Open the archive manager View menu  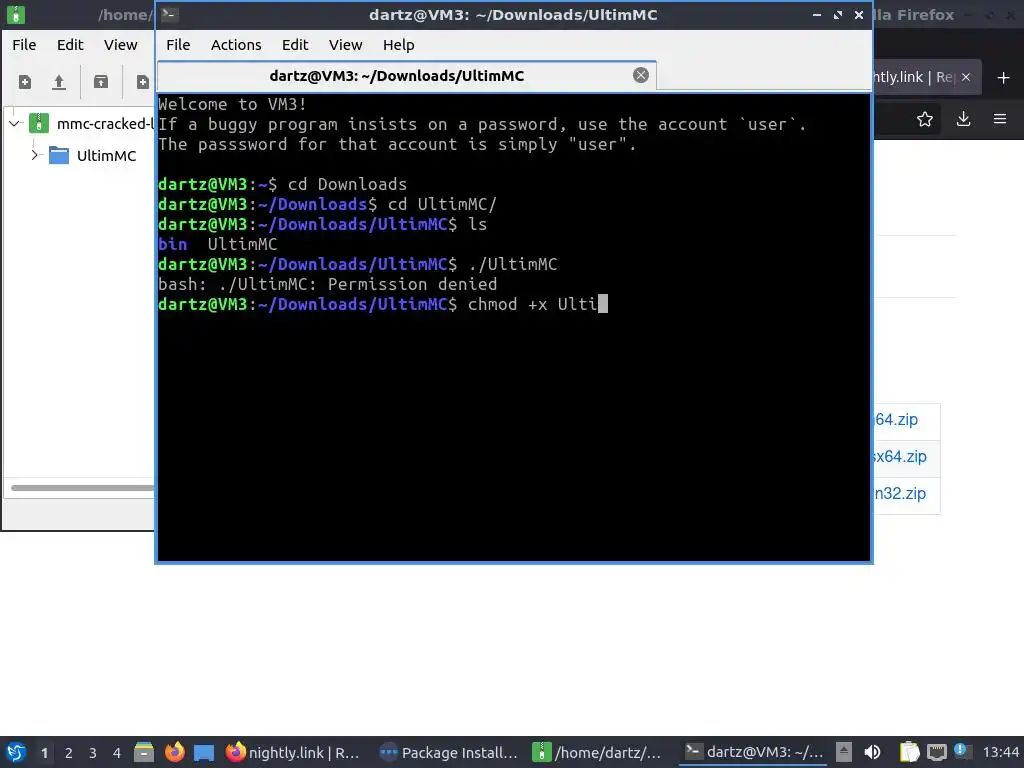pyautogui.click(x=121, y=44)
